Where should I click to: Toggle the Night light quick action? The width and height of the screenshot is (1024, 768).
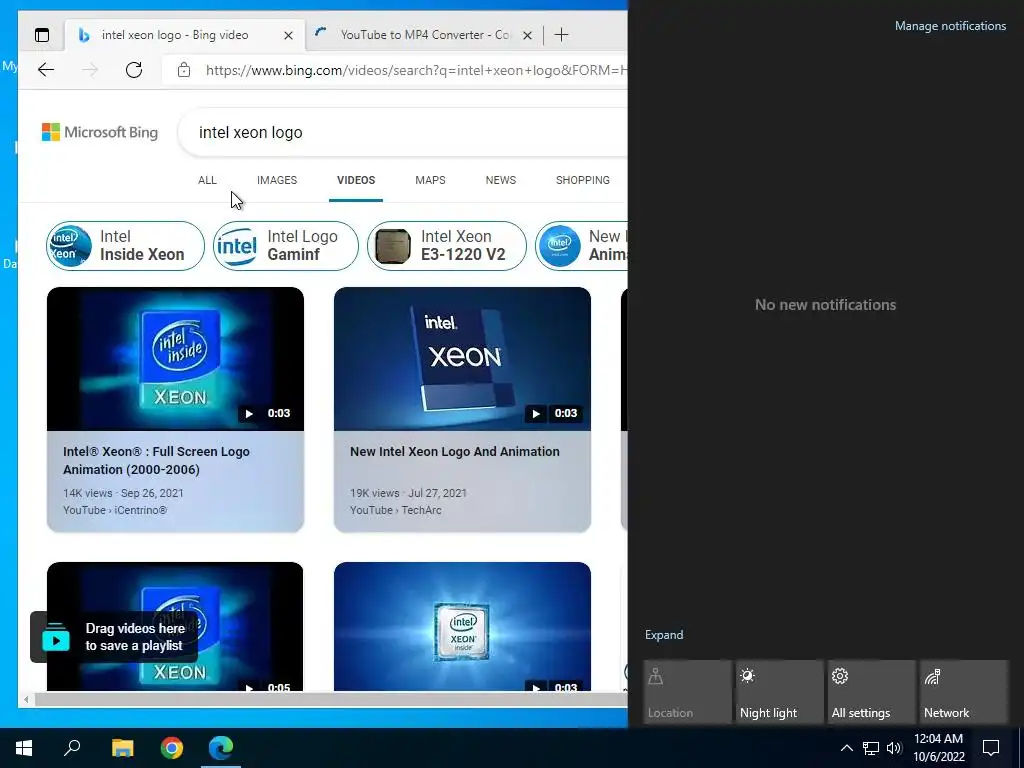click(x=780, y=692)
